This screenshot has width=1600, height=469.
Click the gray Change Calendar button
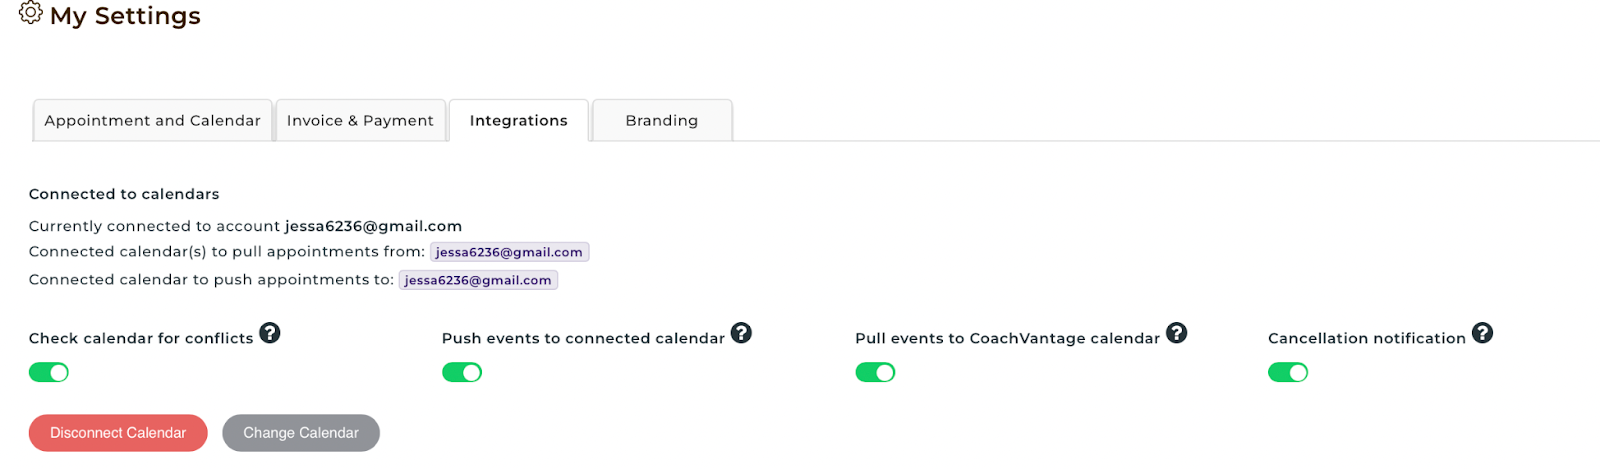point(301,433)
